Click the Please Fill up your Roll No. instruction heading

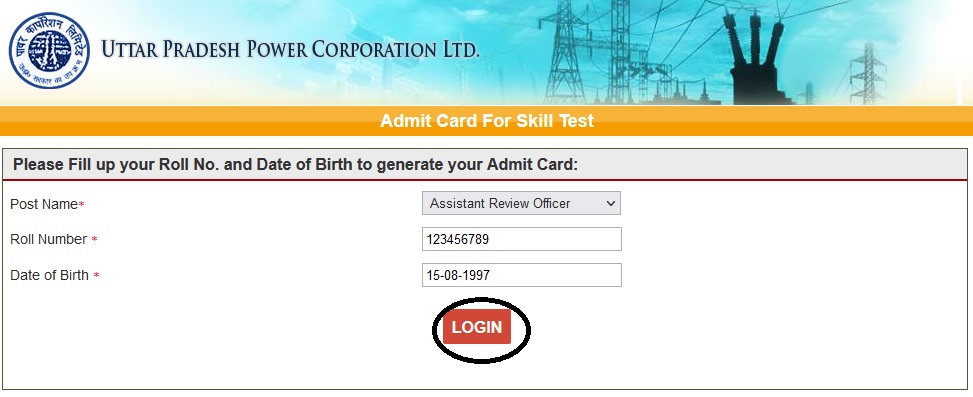click(x=295, y=165)
